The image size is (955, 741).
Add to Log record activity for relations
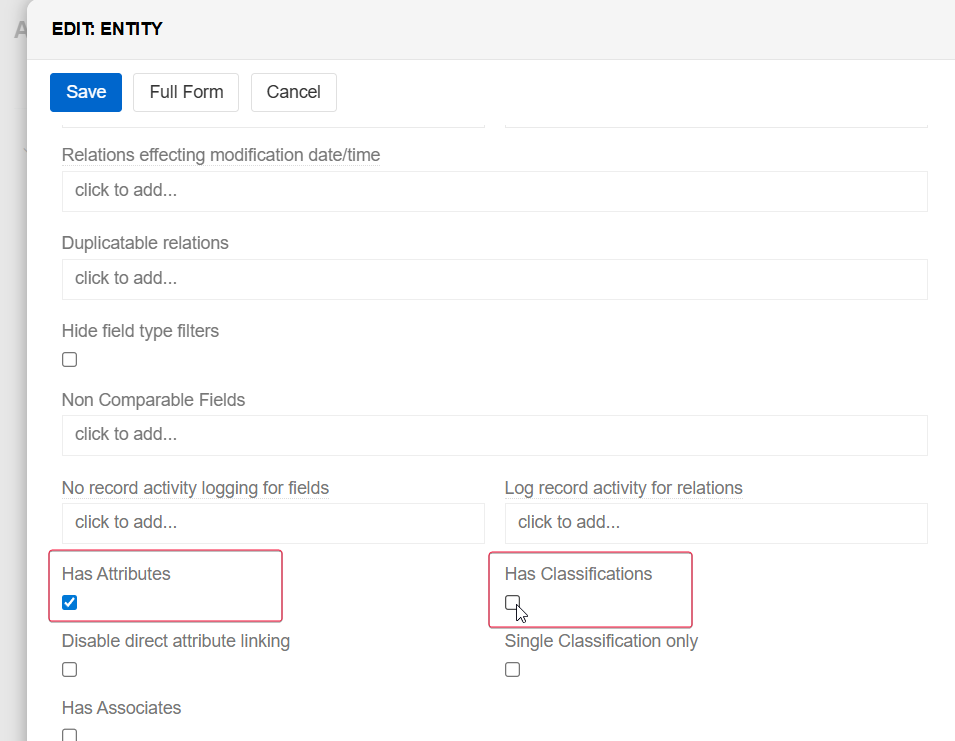point(715,523)
